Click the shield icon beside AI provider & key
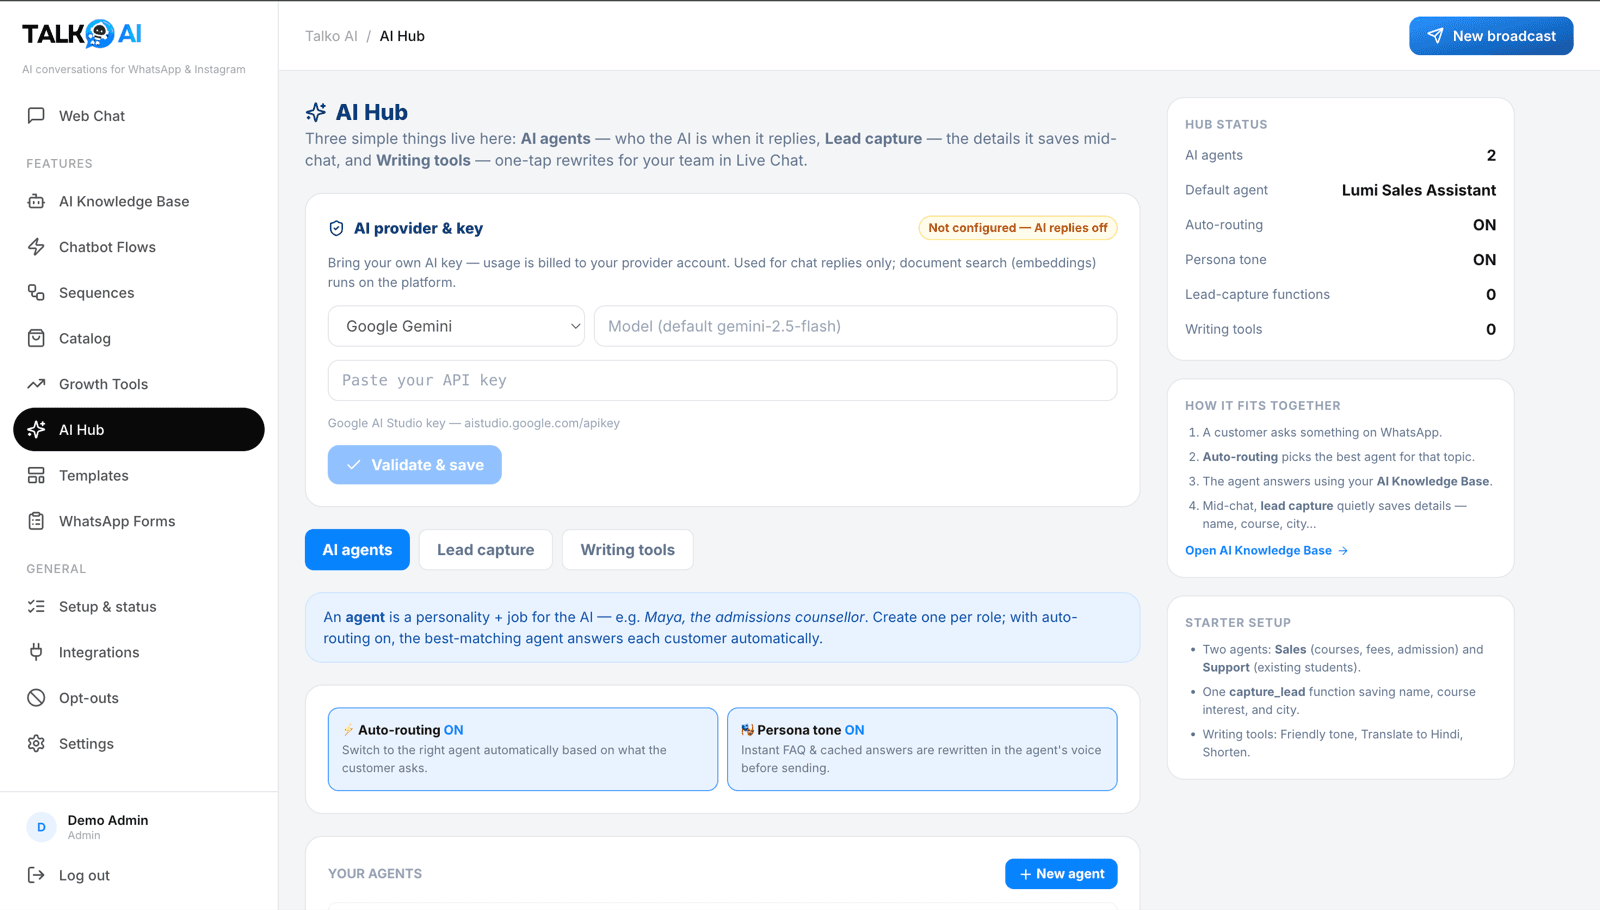 (x=336, y=228)
